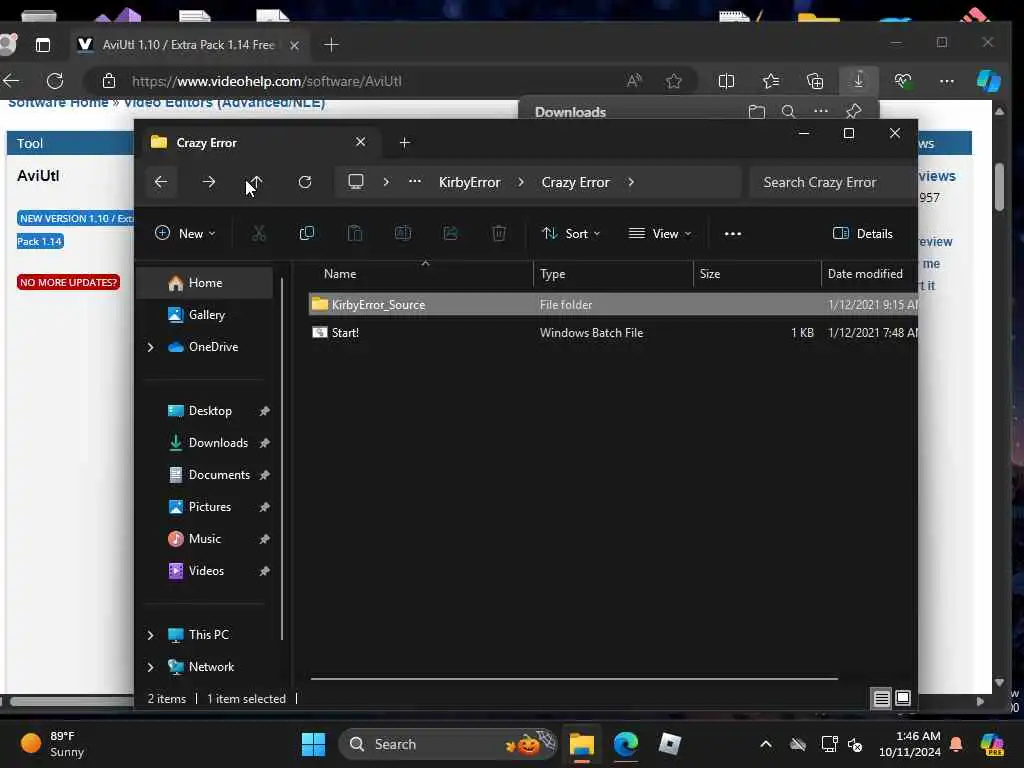Image resolution: width=1024 pixels, height=768 pixels.
Task: Open Videos in the sidebar
Action: pos(205,571)
